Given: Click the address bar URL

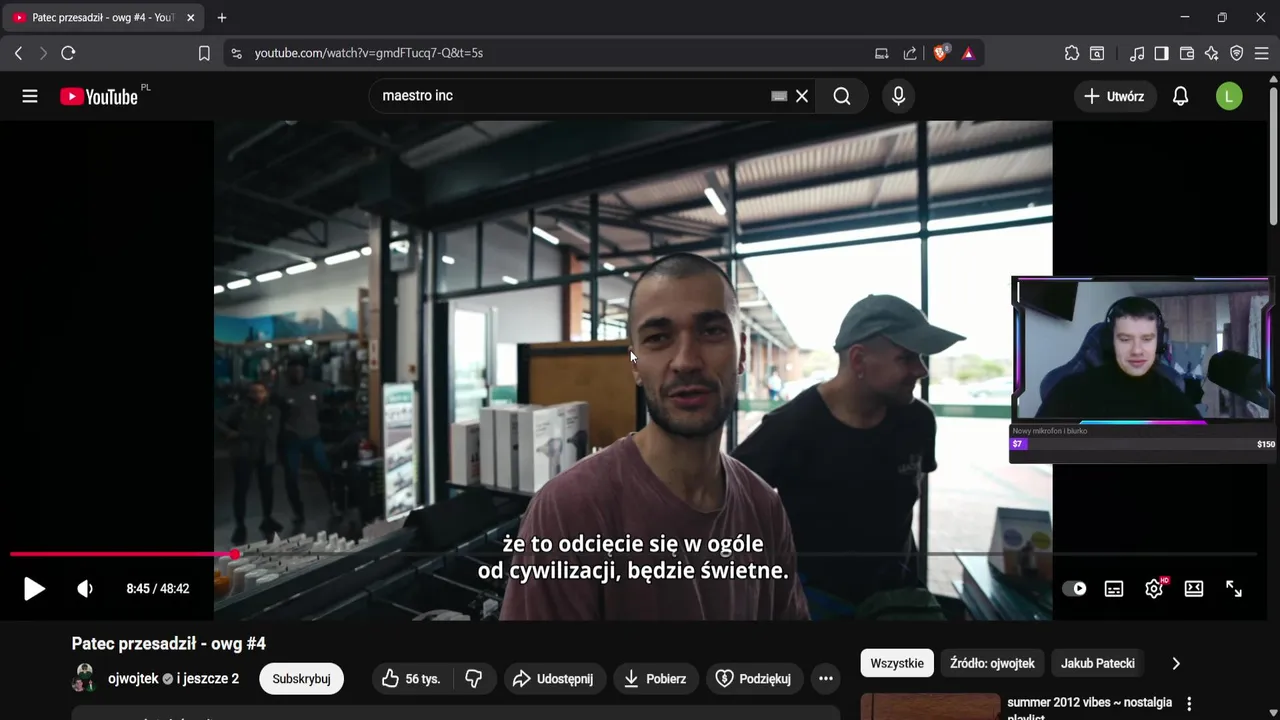Looking at the screenshot, I should (369, 53).
